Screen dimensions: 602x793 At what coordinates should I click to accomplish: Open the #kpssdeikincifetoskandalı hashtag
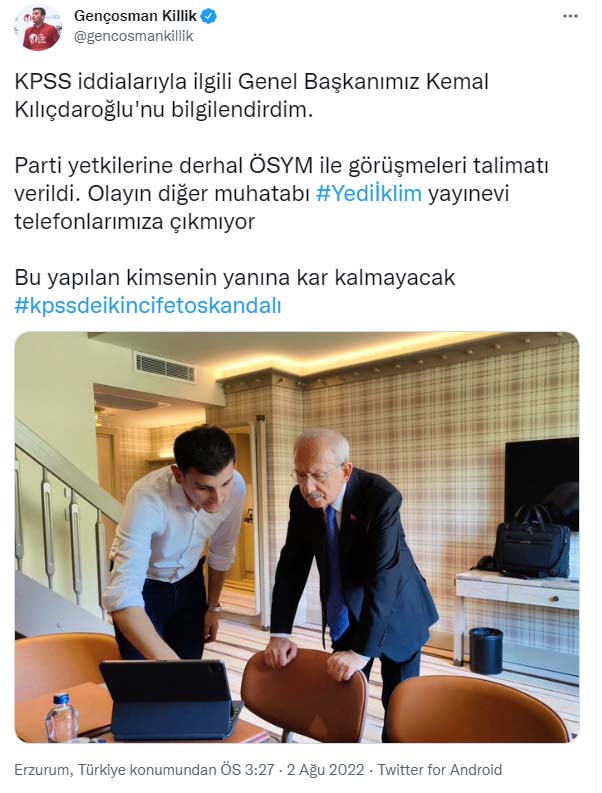(148, 305)
